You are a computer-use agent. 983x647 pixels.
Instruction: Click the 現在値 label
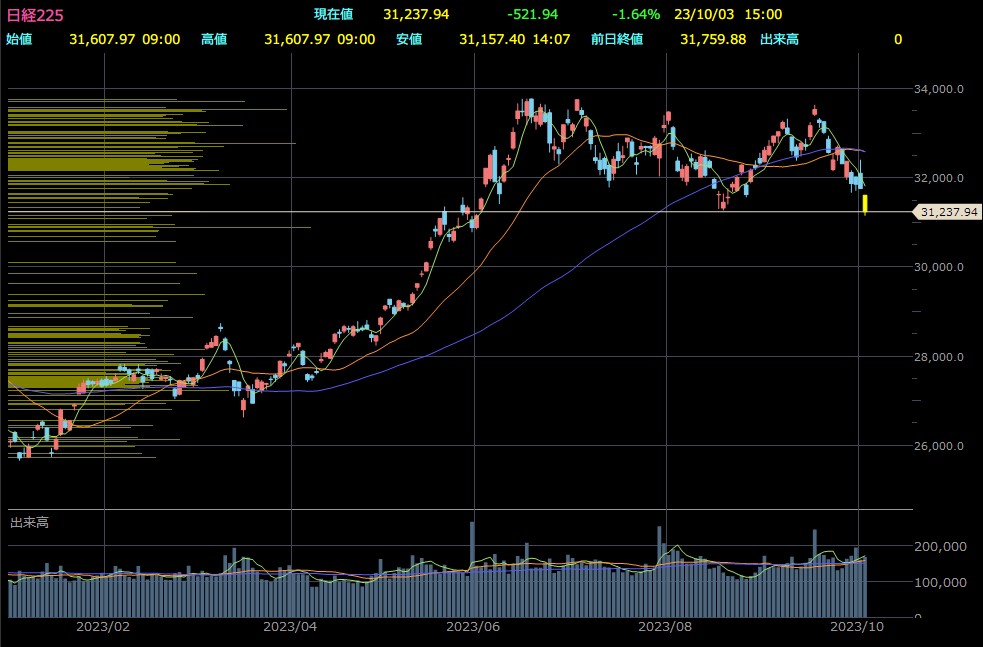(x=334, y=14)
